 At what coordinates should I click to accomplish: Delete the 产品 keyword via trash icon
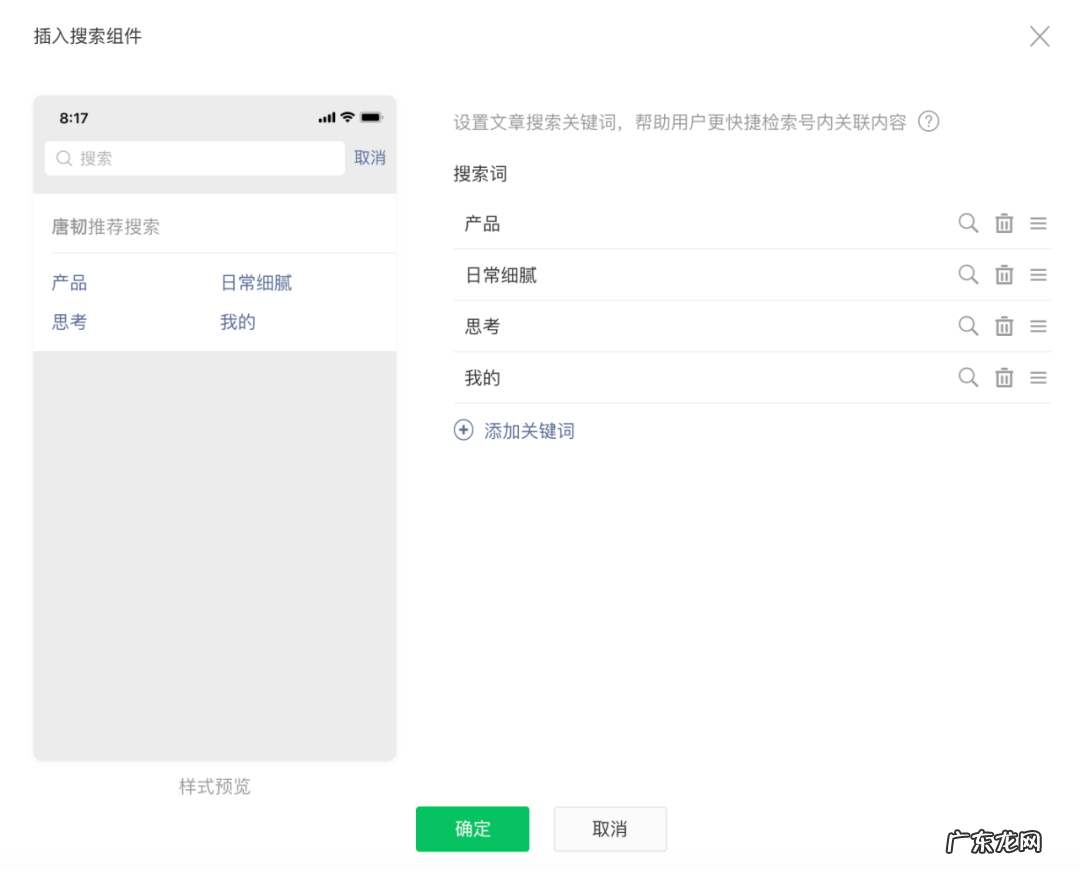[1004, 223]
